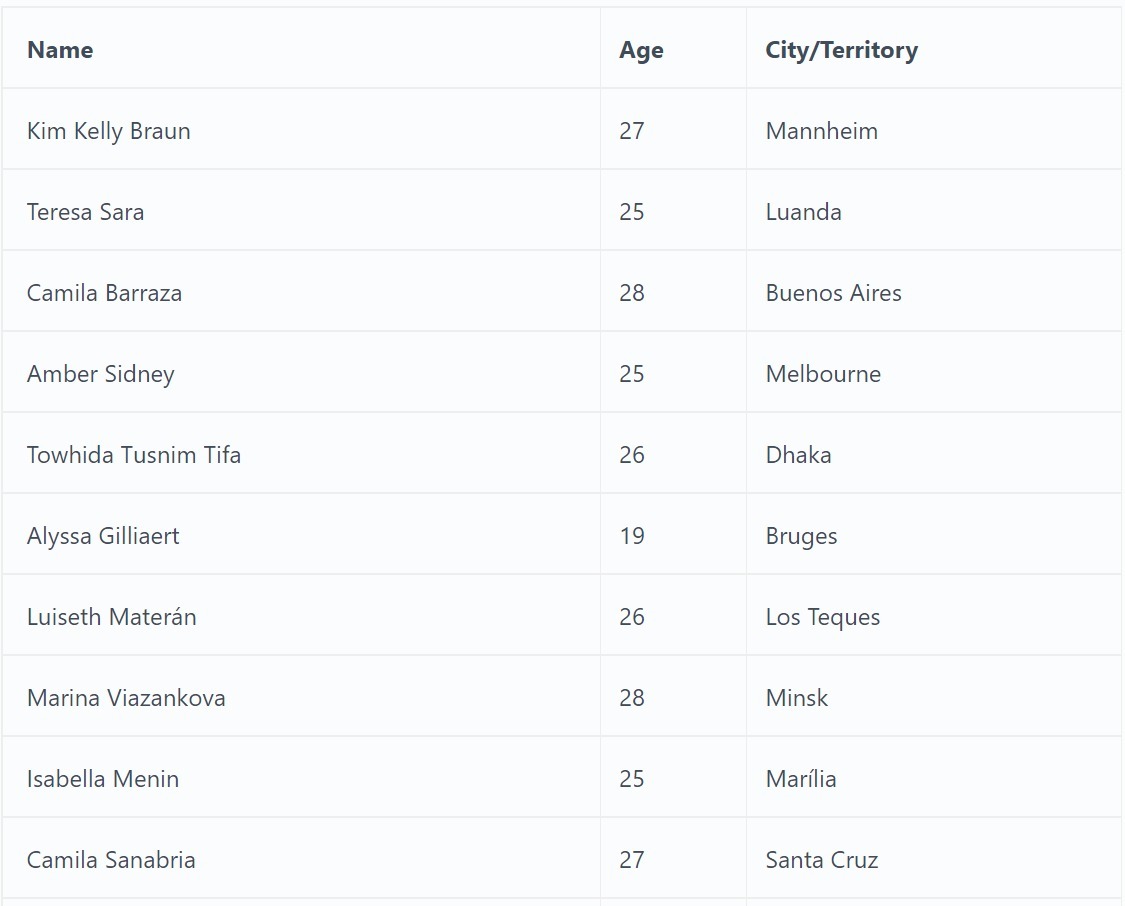Select the Luiseth Materán name cell
This screenshot has width=1125, height=906.
(x=111, y=617)
